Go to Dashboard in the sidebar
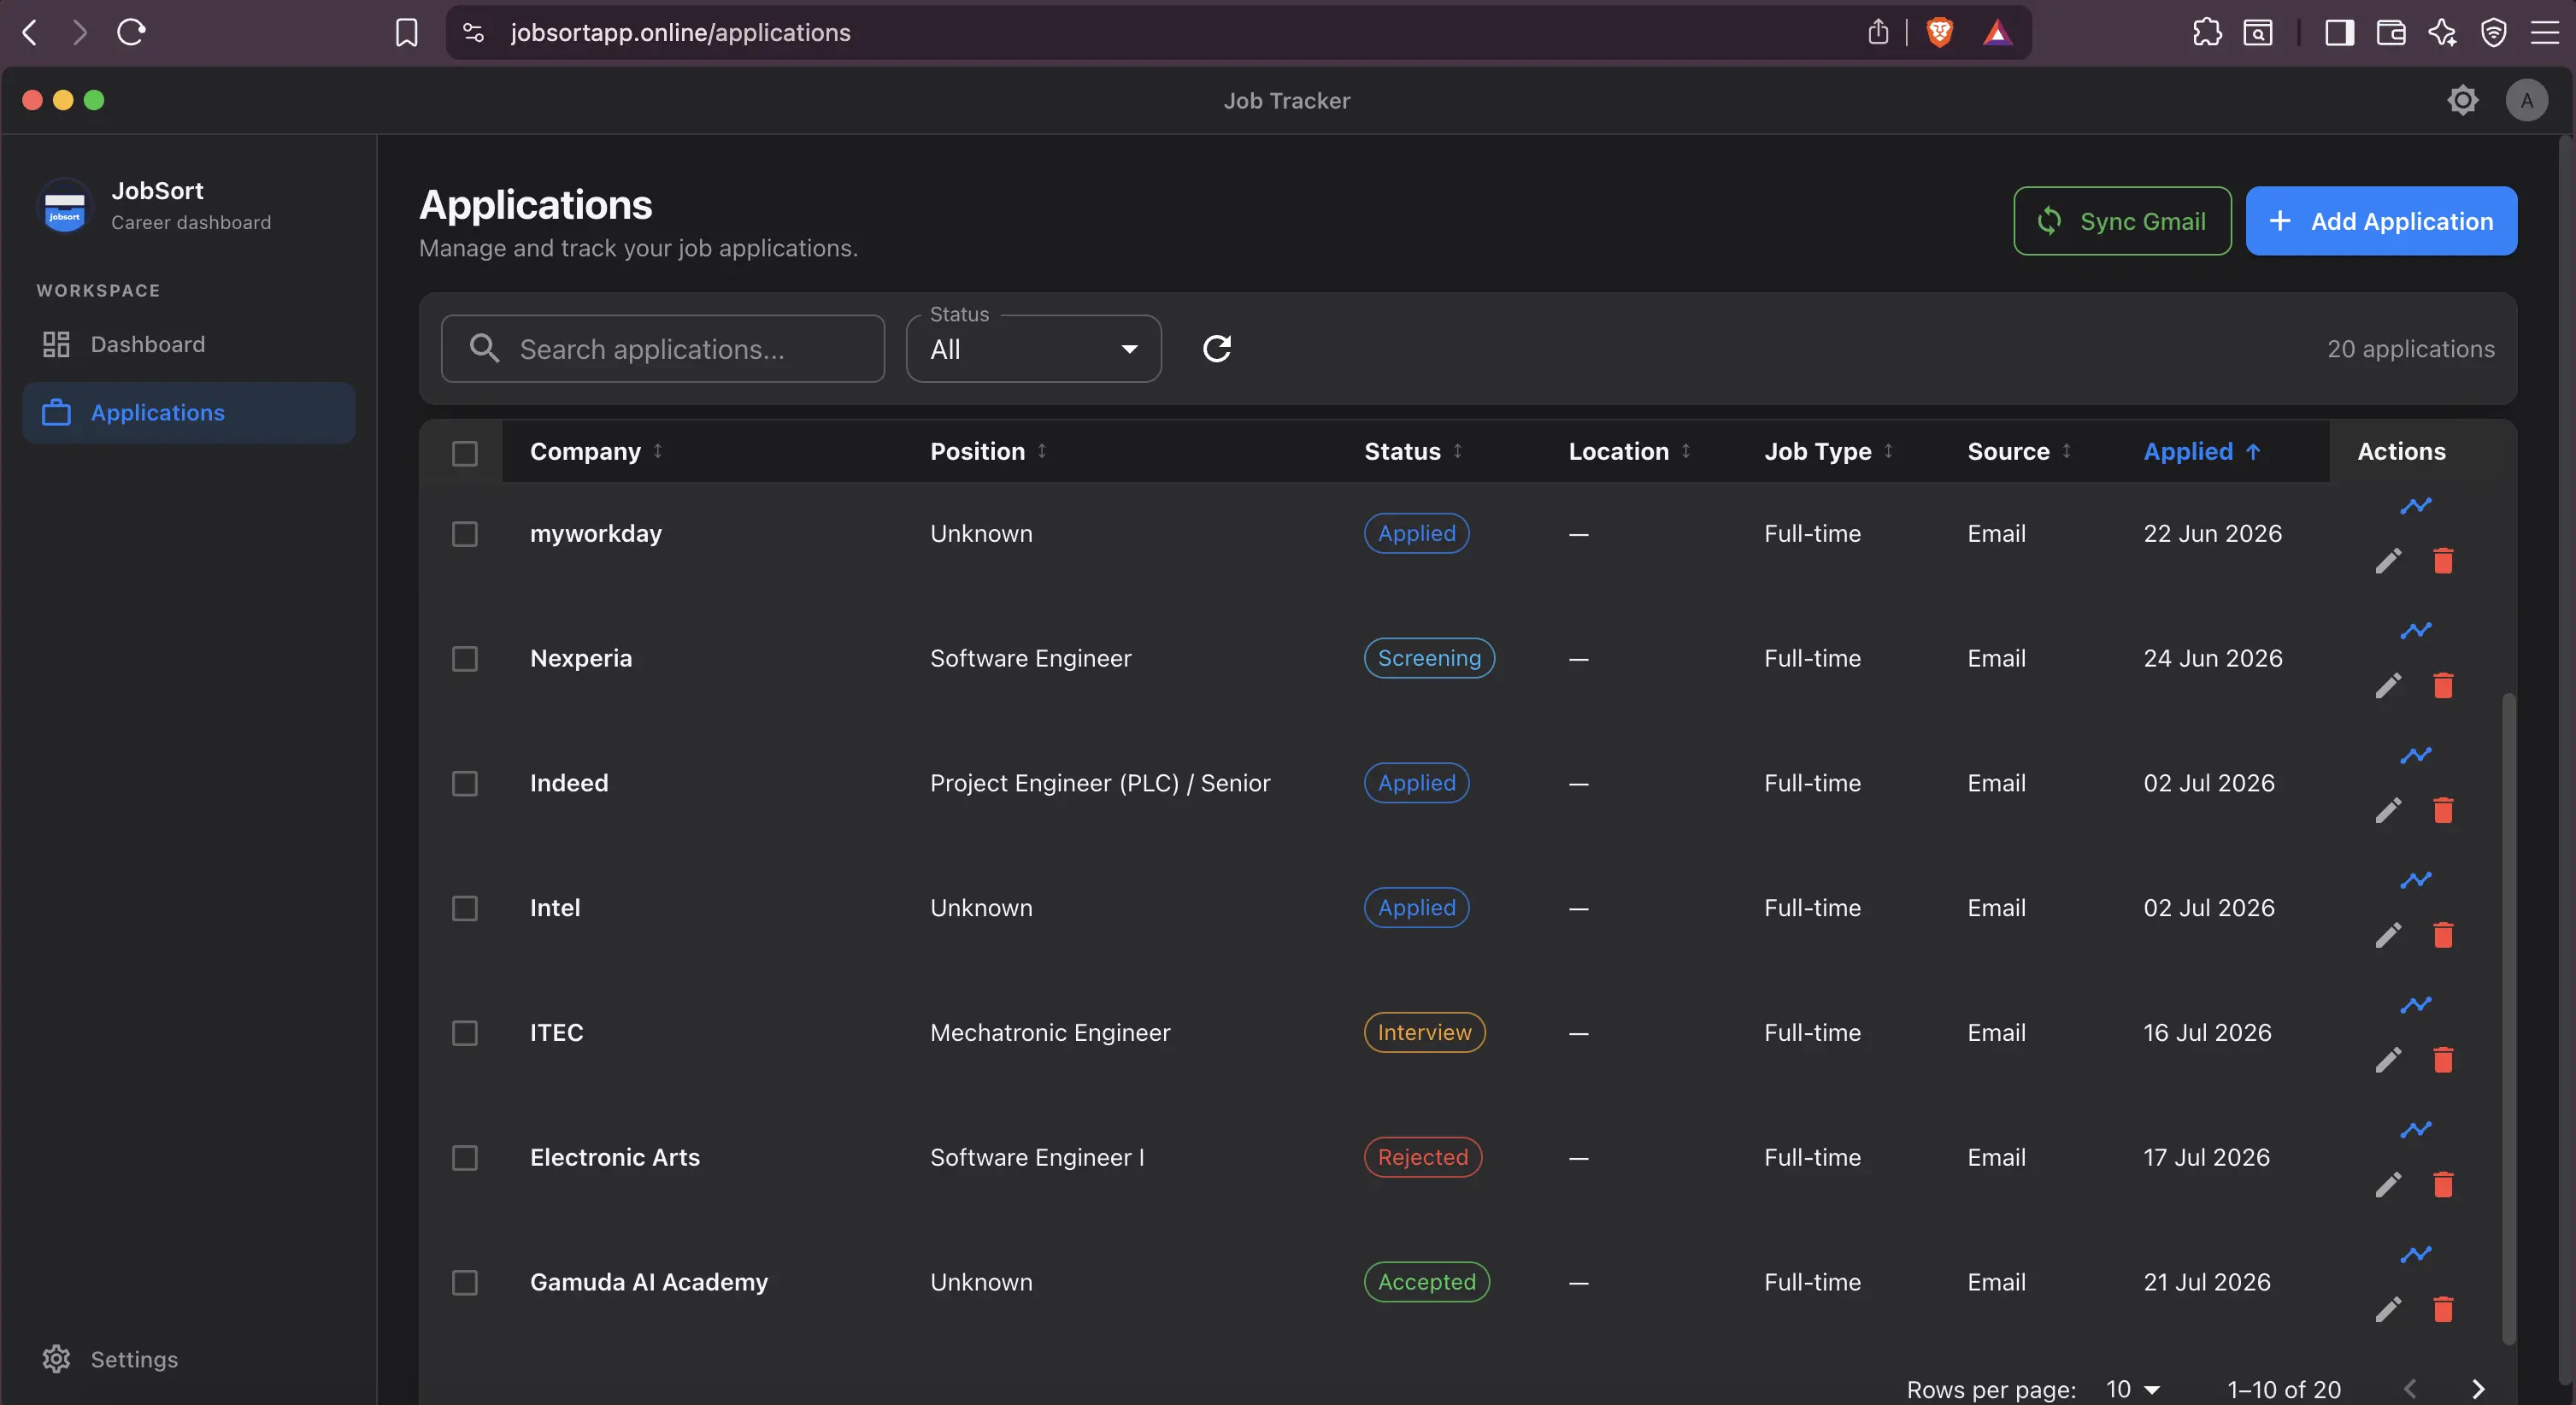Image resolution: width=2576 pixels, height=1405 pixels. coord(189,344)
